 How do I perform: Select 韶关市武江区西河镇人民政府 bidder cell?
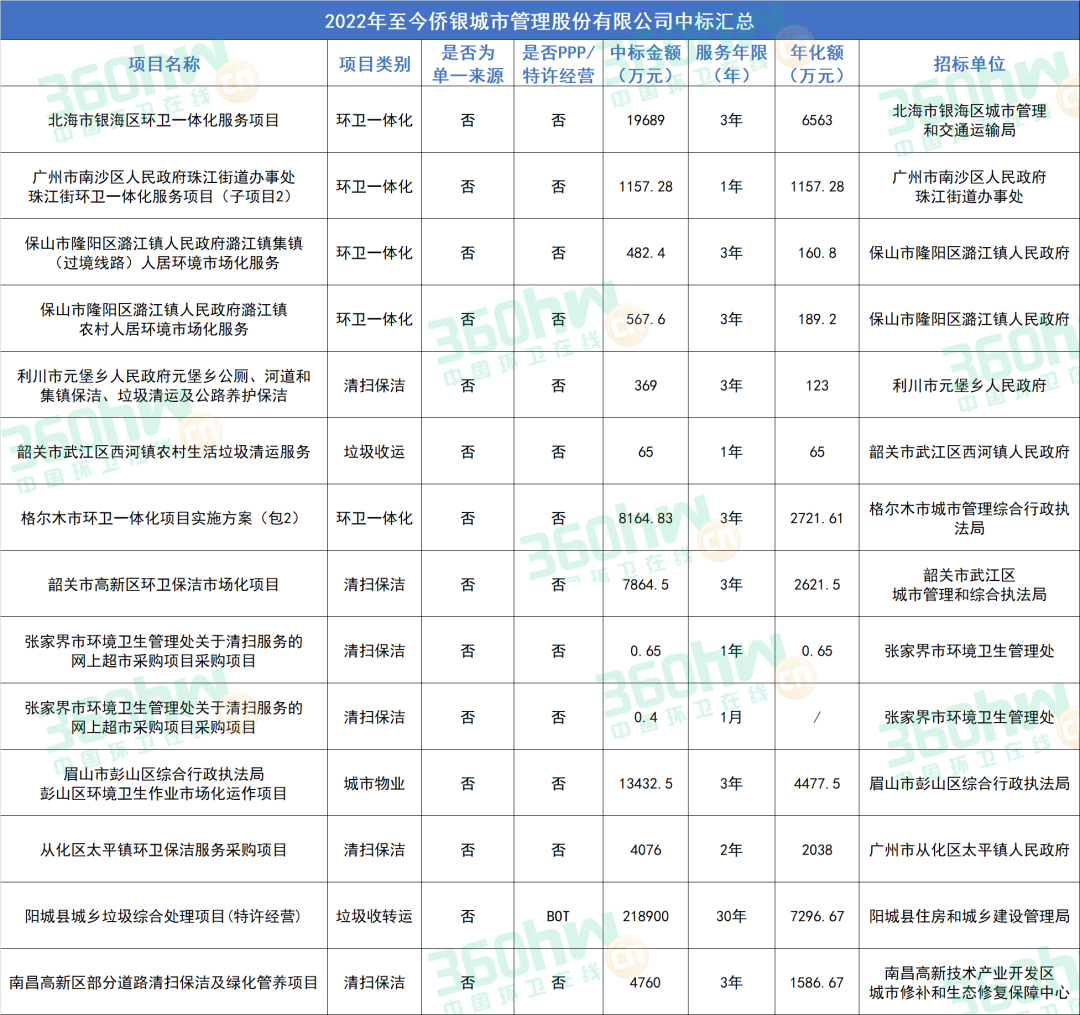(x=969, y=452)
